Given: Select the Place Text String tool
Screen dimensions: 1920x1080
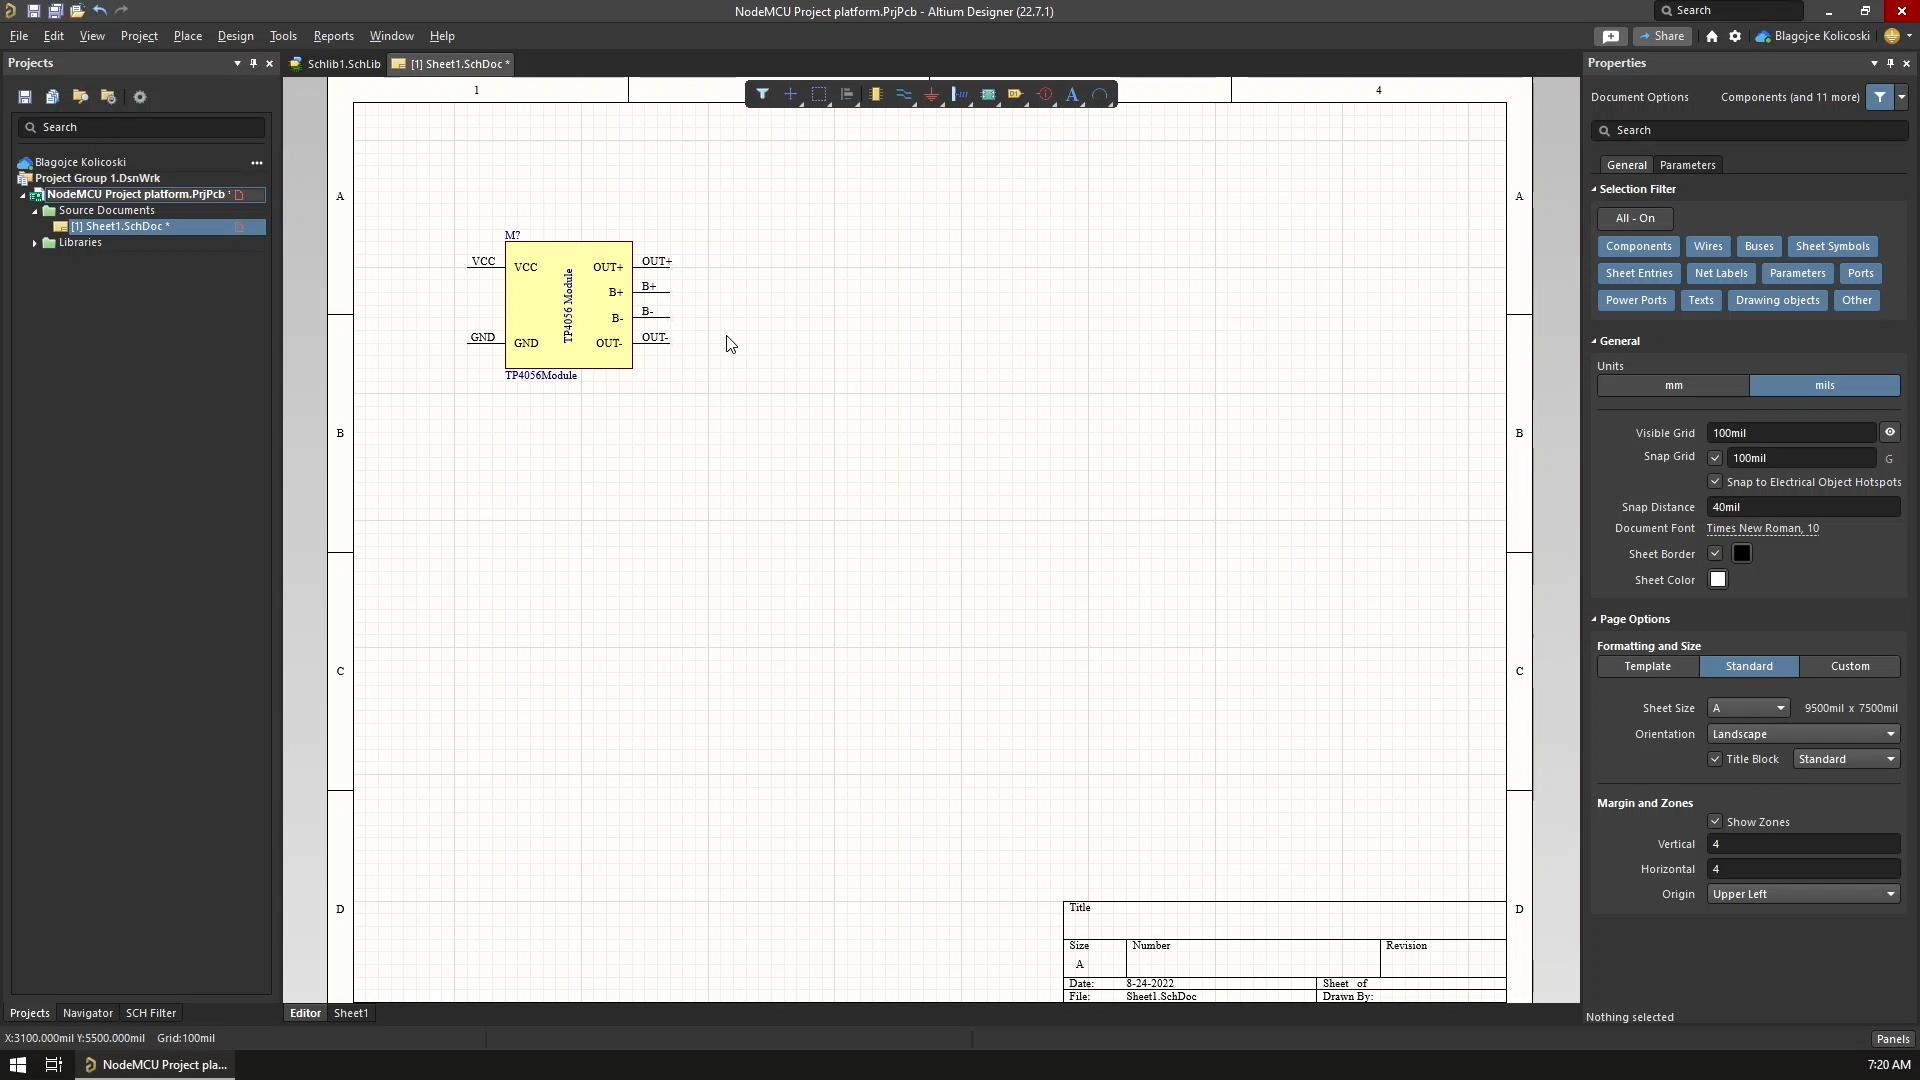Looking at the screenshot, I should (1072, 94).
